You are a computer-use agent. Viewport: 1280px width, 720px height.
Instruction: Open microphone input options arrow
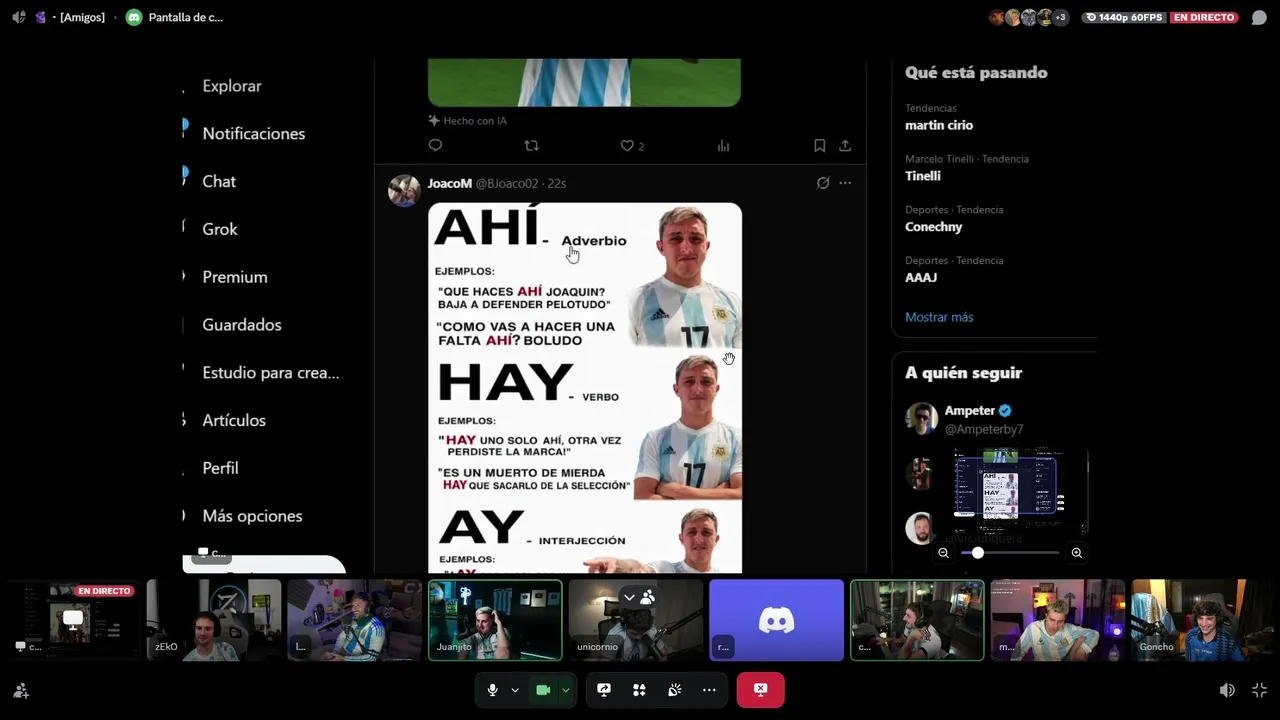pyautogui.click(x=515, y=690)
